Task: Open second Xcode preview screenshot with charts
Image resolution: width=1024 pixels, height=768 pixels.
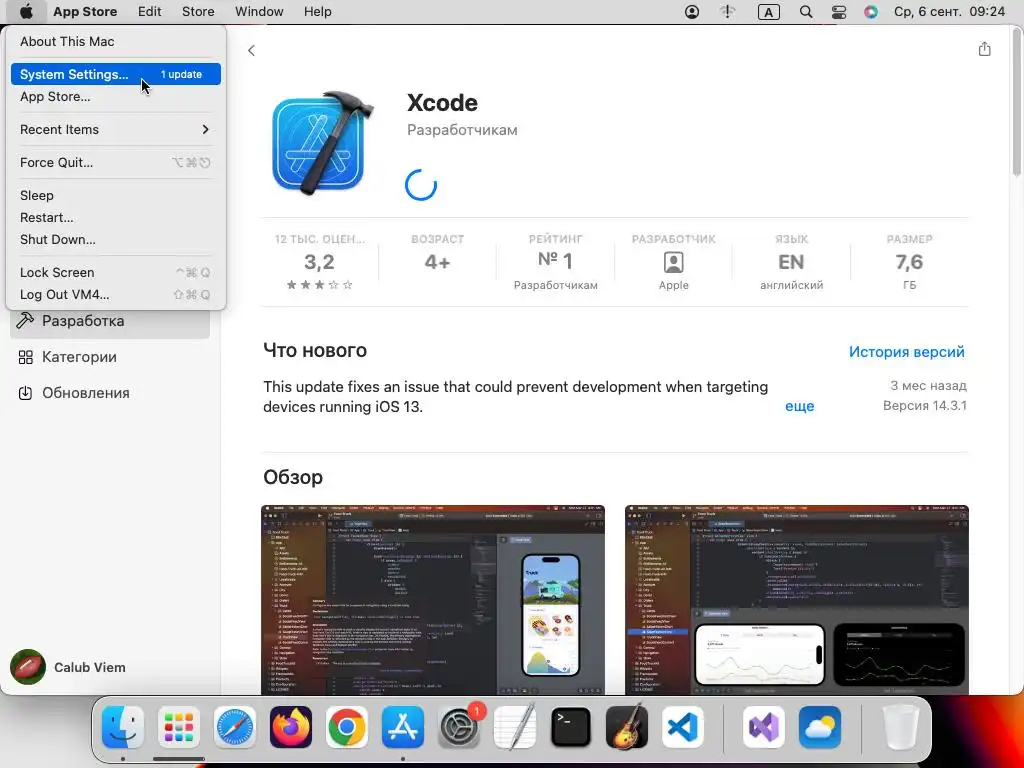Action: 797,600
